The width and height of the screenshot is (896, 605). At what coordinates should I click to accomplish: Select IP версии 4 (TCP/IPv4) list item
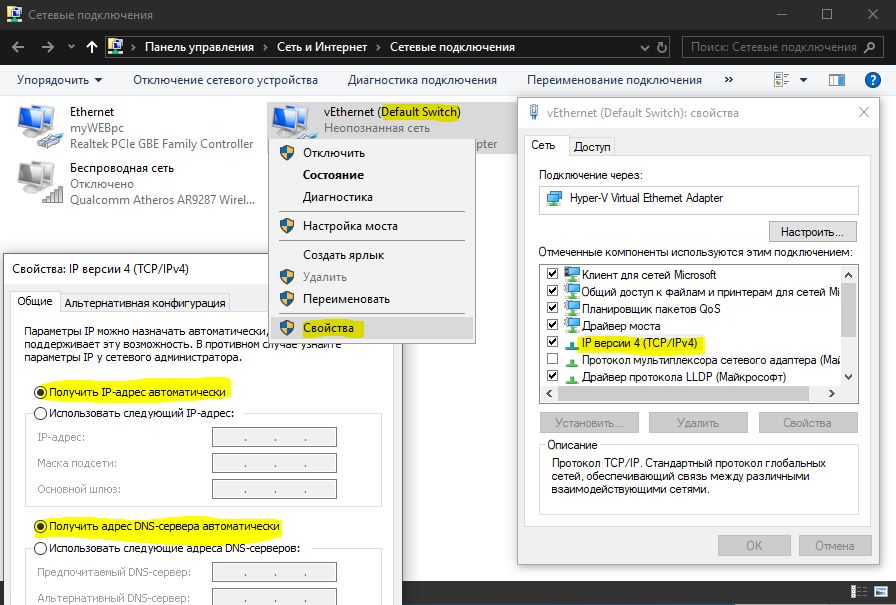pyautogui.click(x=639, y=343)
